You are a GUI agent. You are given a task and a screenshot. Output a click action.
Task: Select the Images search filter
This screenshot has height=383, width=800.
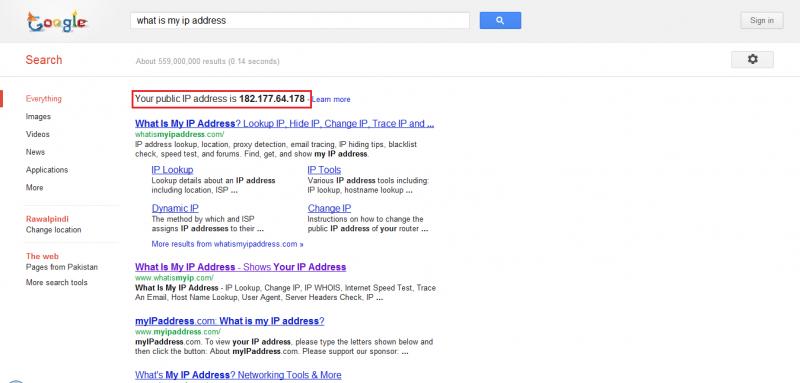click(x=38, y=116)
